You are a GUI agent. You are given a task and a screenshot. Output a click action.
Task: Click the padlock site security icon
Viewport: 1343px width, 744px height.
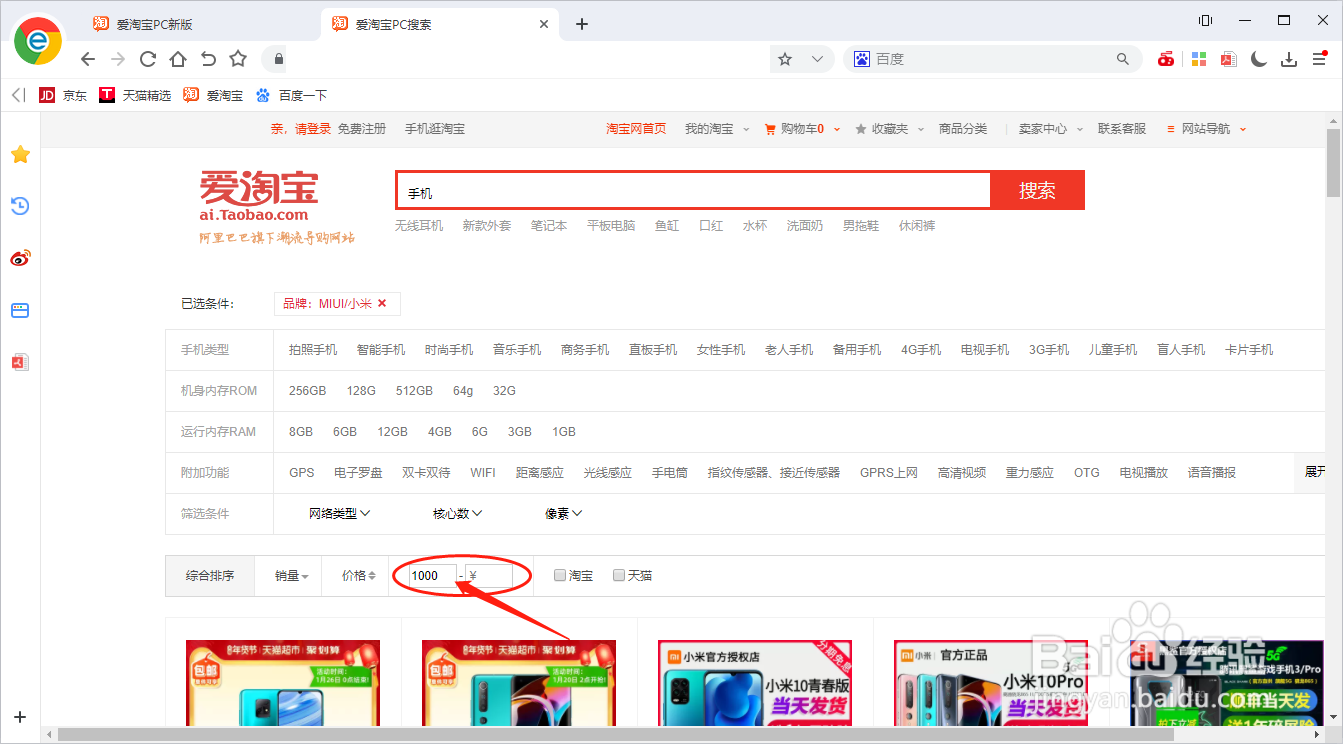[279, 59]
